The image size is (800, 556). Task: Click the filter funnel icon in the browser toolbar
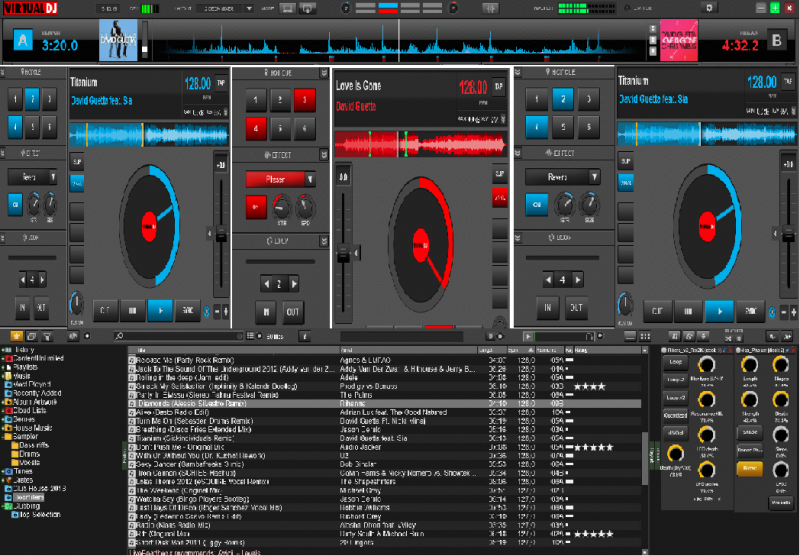coord(47,336)
